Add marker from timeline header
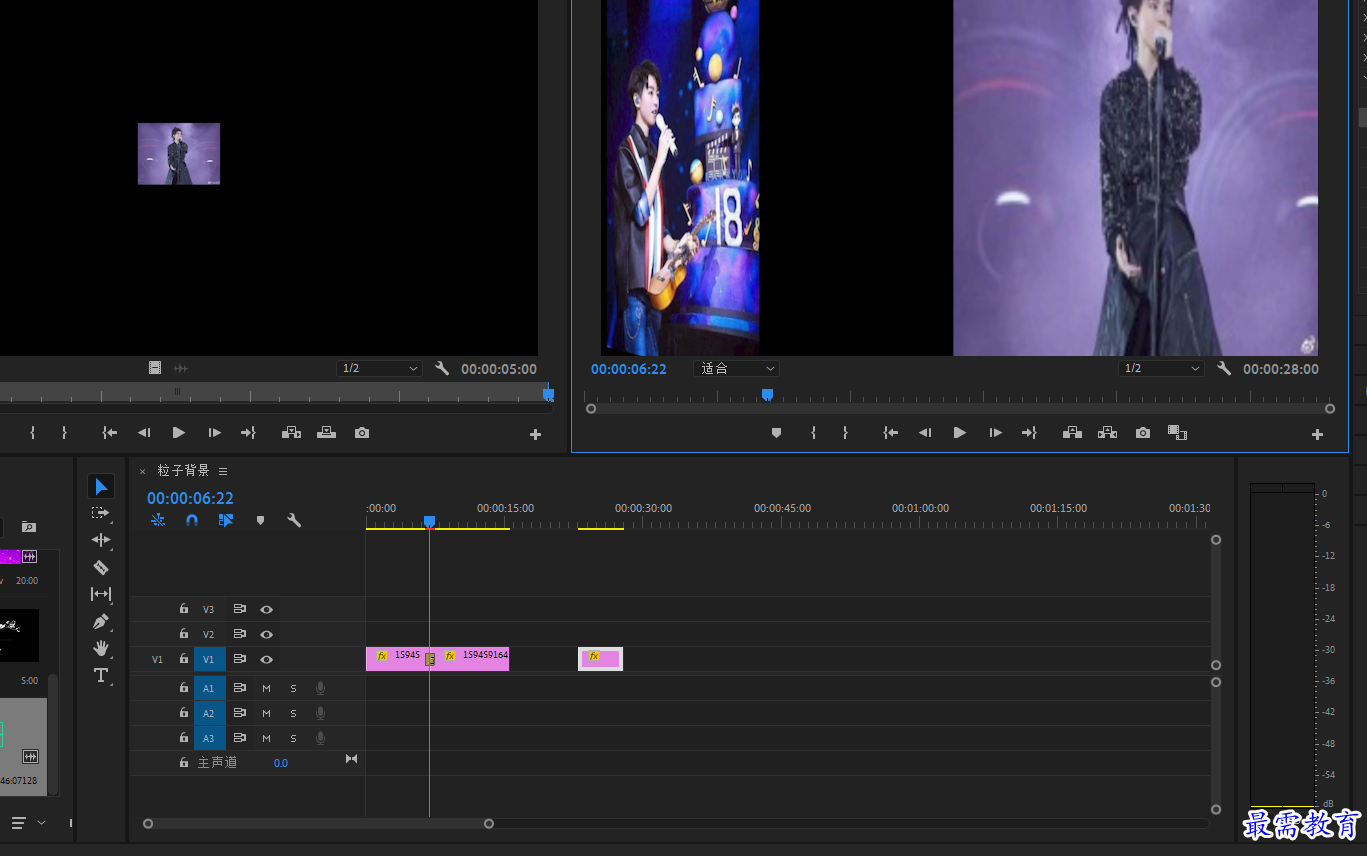Image resolution: width=1367 pixels, height=856 pixels. 260,520
